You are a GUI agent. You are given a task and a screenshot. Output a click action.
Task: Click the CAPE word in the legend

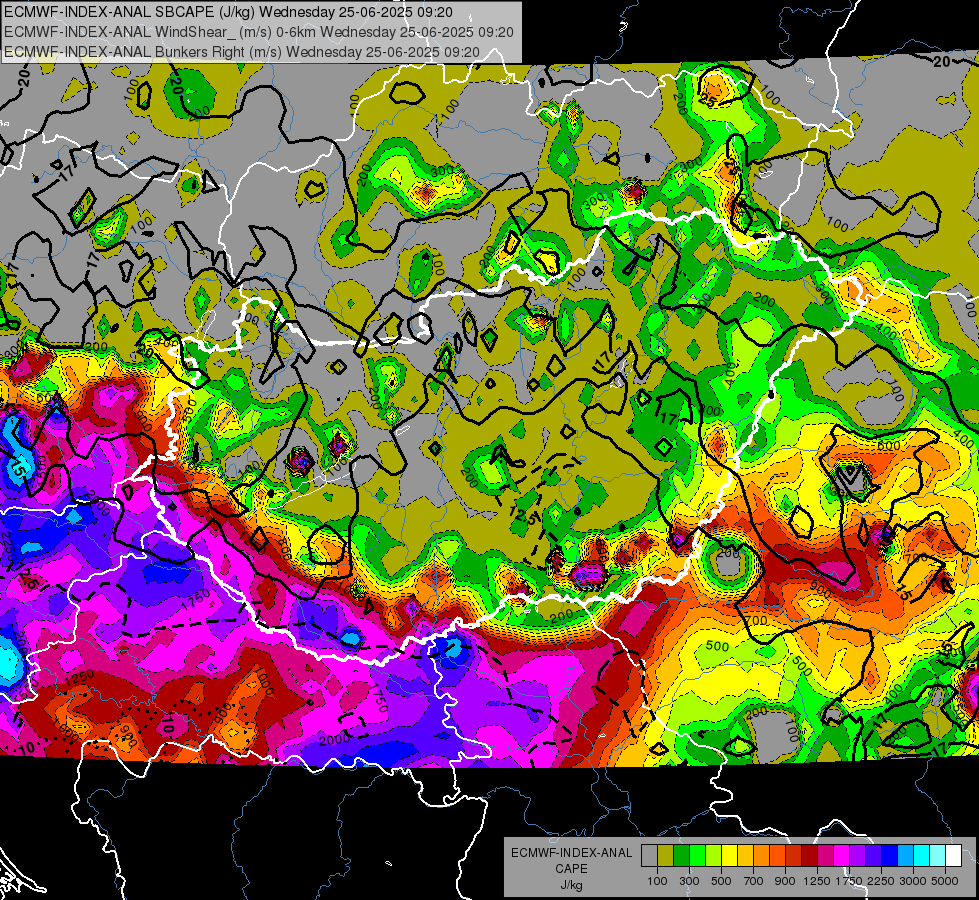pyautogui.click(x=571, y=869)
